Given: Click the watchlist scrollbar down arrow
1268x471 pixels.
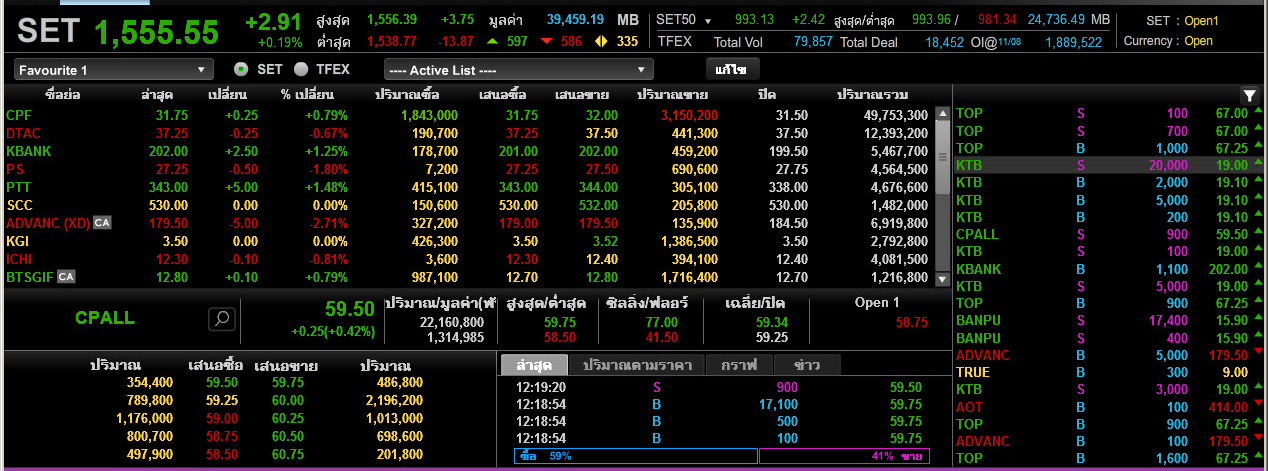Looking at the screenshot, I should pyautogui.click(x=942, y=278).
